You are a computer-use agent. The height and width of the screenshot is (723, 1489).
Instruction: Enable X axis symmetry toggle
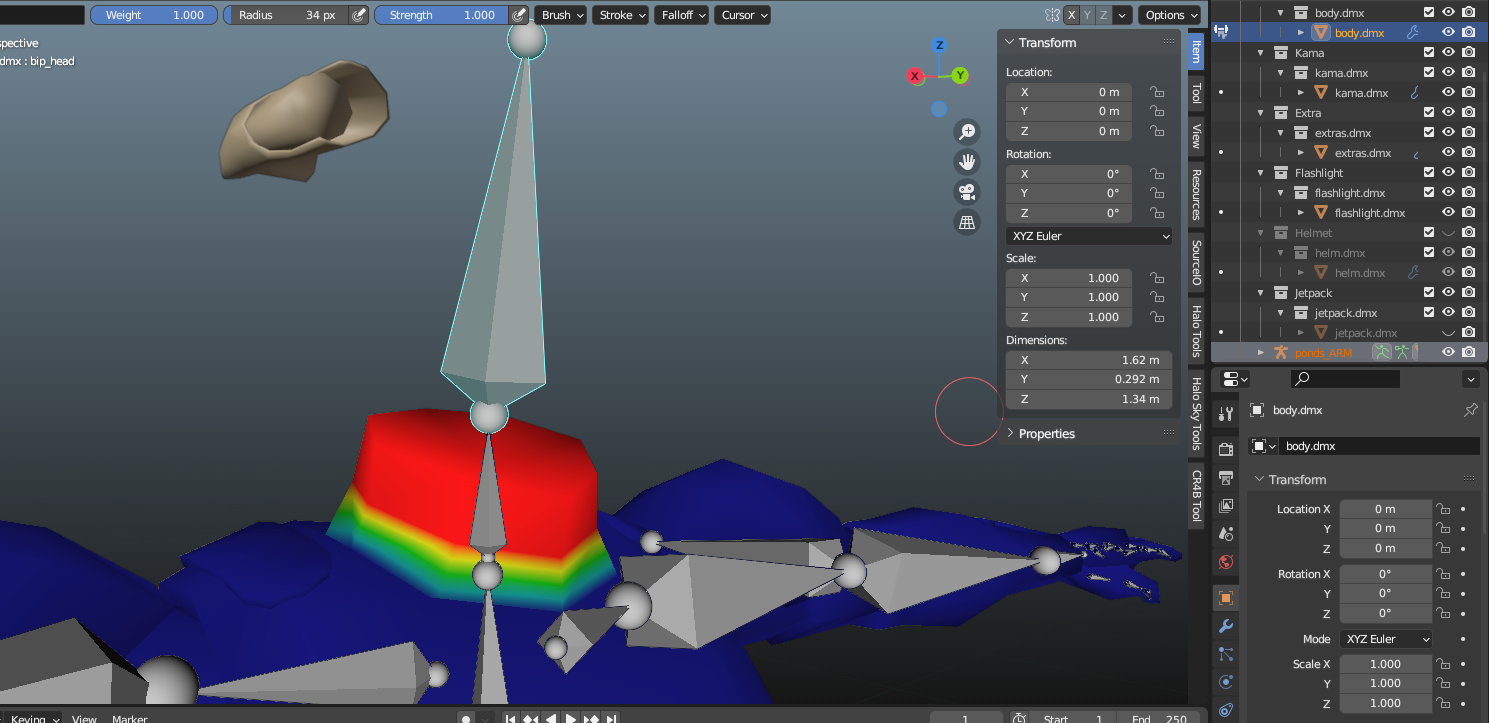point(1072,15)
